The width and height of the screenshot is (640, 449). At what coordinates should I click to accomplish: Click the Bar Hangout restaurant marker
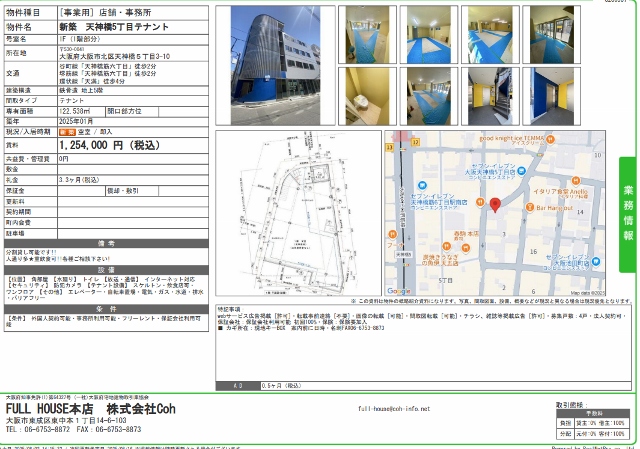click(x=531, y=208)
